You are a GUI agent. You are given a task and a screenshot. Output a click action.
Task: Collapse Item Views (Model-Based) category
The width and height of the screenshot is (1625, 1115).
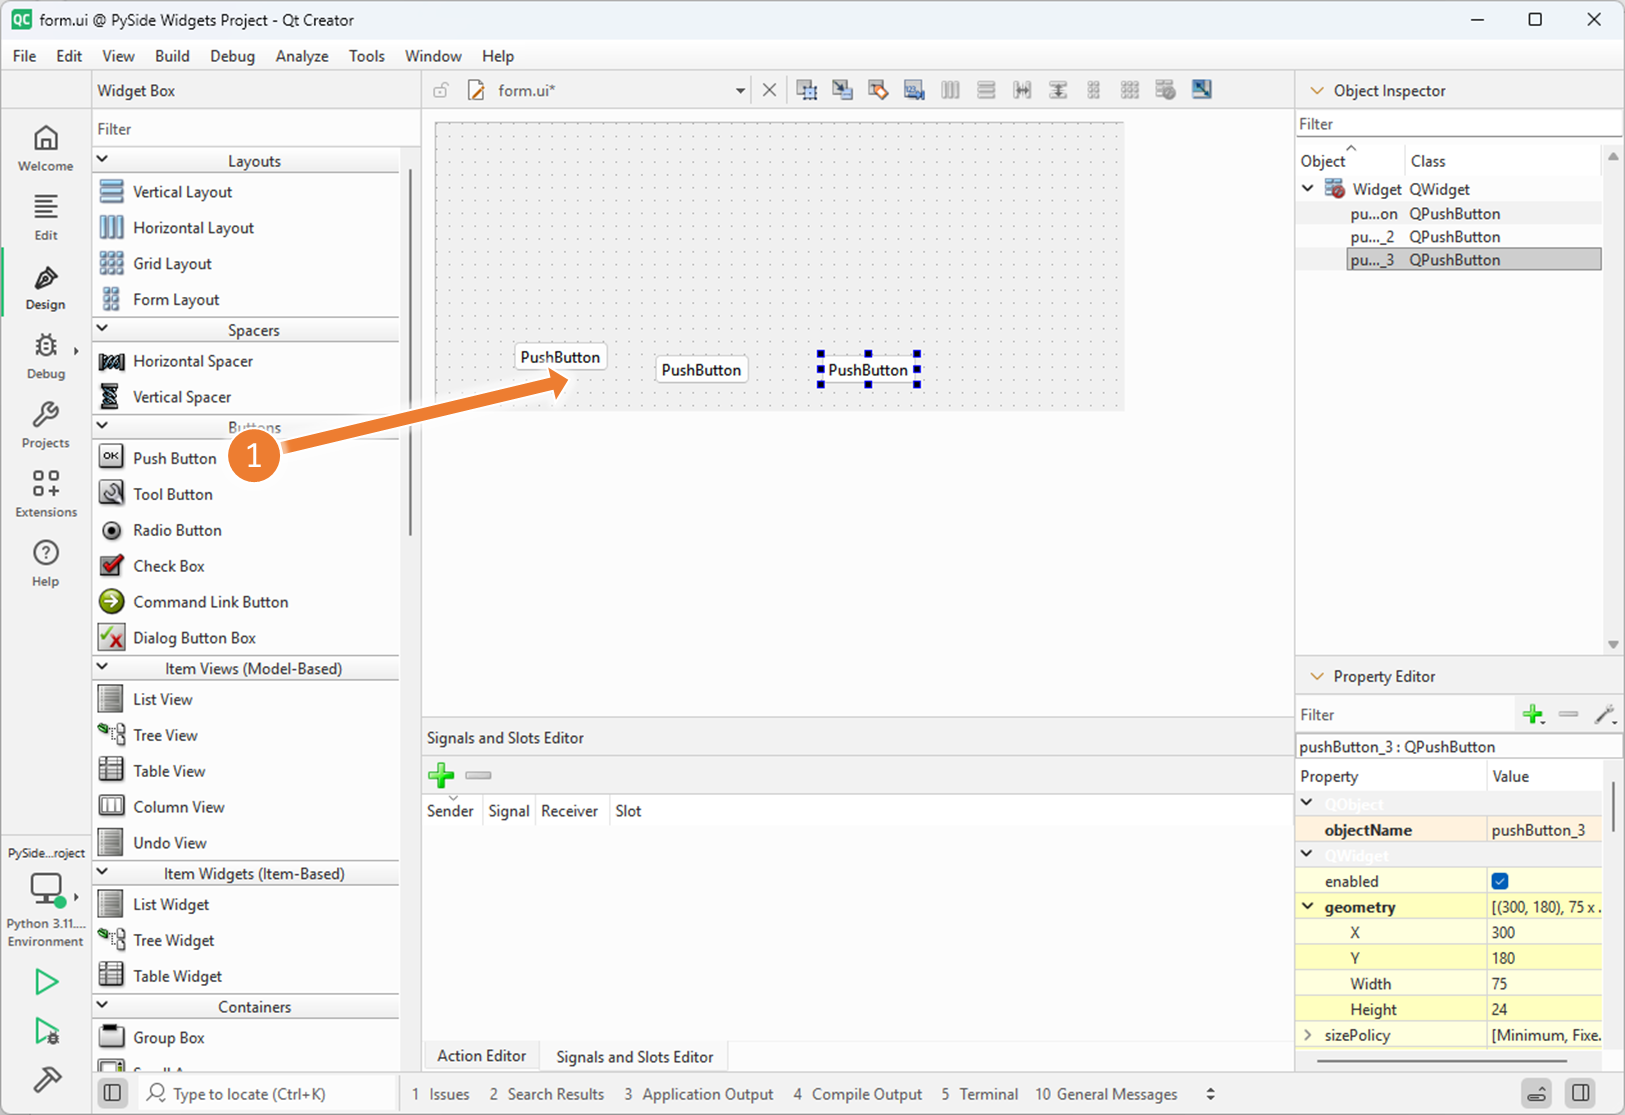pyautogui.click(x=102, y=666)
